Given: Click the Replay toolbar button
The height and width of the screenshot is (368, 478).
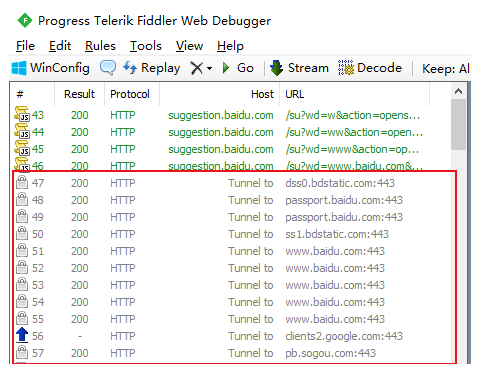Looking at the screenshot, I should pos(152,68).
